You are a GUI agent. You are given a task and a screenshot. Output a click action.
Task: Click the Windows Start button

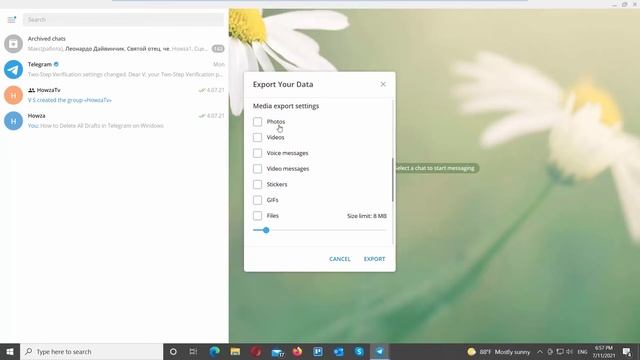point(10,351)
